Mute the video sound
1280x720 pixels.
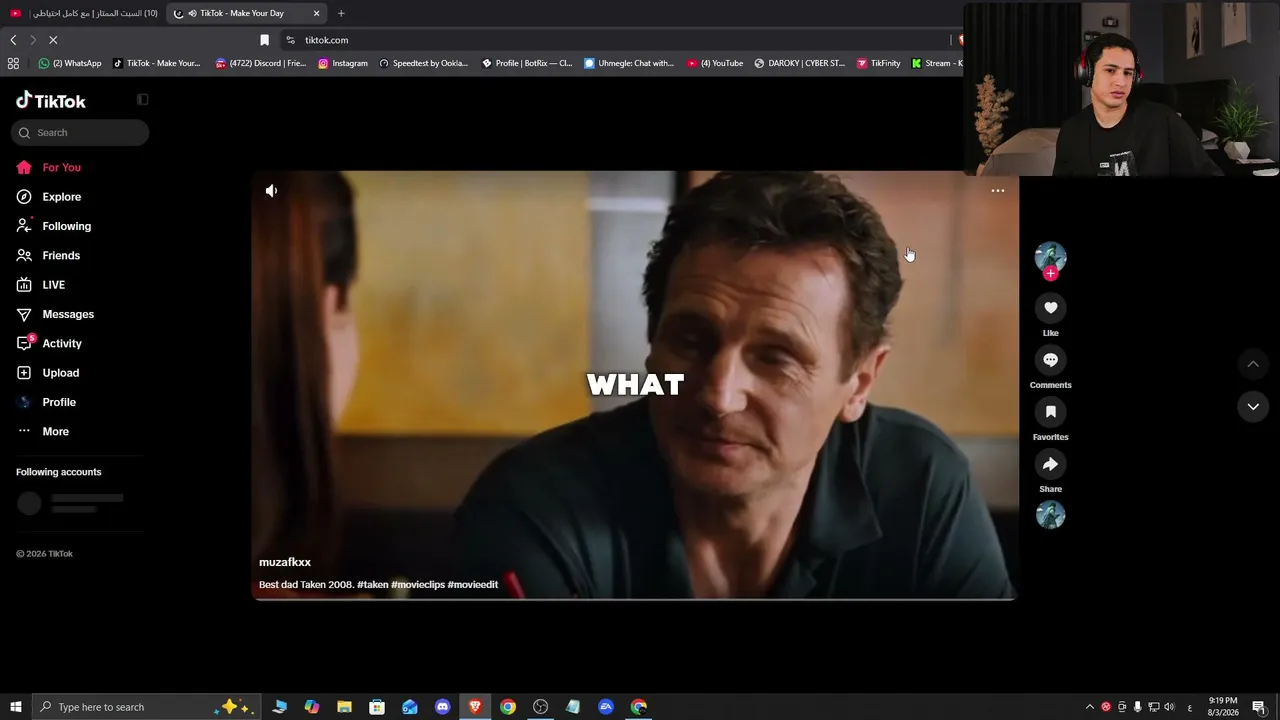pos(271,190)
